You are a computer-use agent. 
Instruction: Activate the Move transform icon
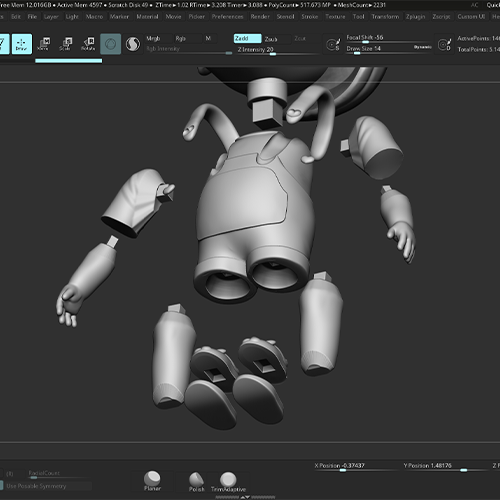pos(44,44)
